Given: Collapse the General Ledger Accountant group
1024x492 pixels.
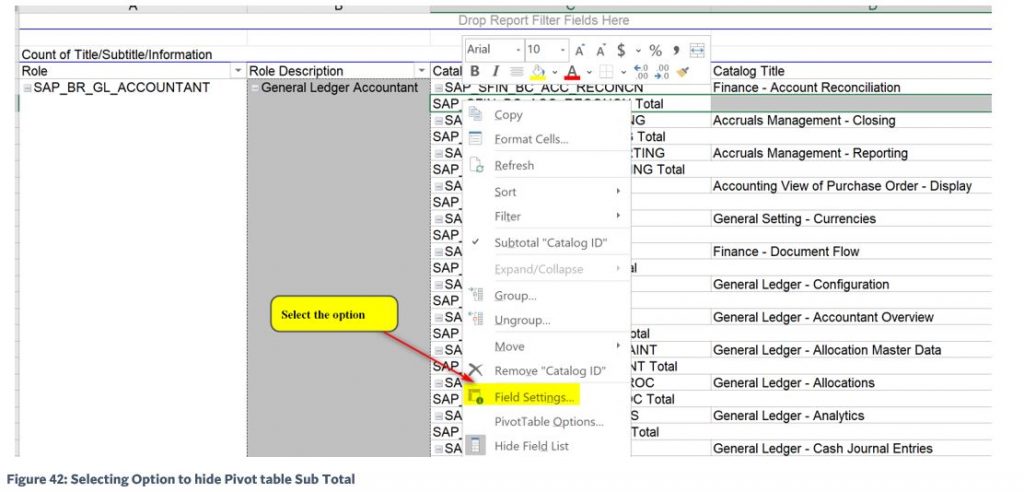Looking at the screenshot, I should pyautogui.click(x=254, y=88).
